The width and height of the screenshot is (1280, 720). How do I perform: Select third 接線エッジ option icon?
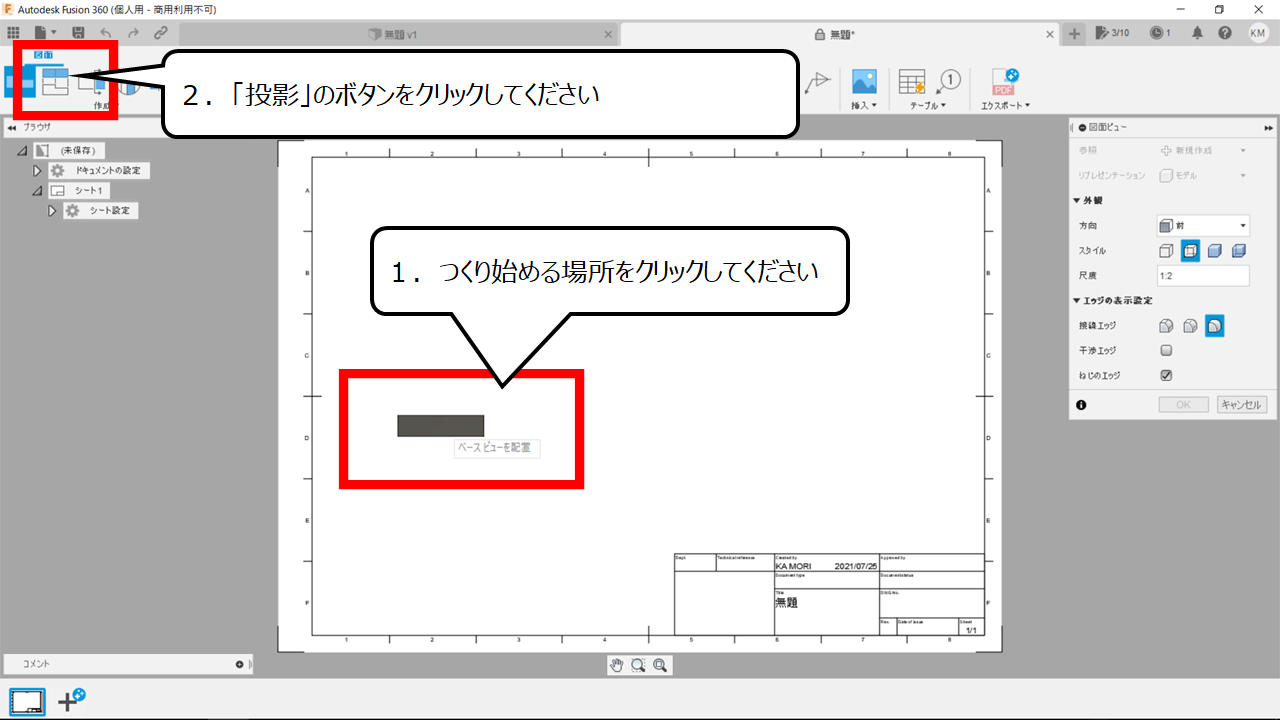[1215, 326]
